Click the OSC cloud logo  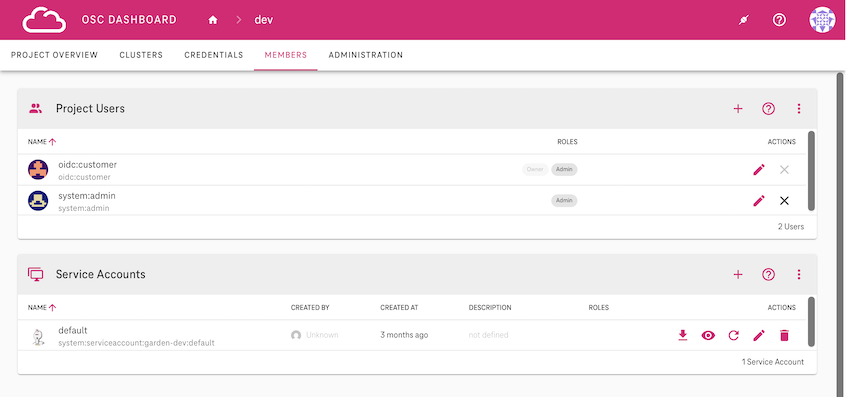point(44,20)
